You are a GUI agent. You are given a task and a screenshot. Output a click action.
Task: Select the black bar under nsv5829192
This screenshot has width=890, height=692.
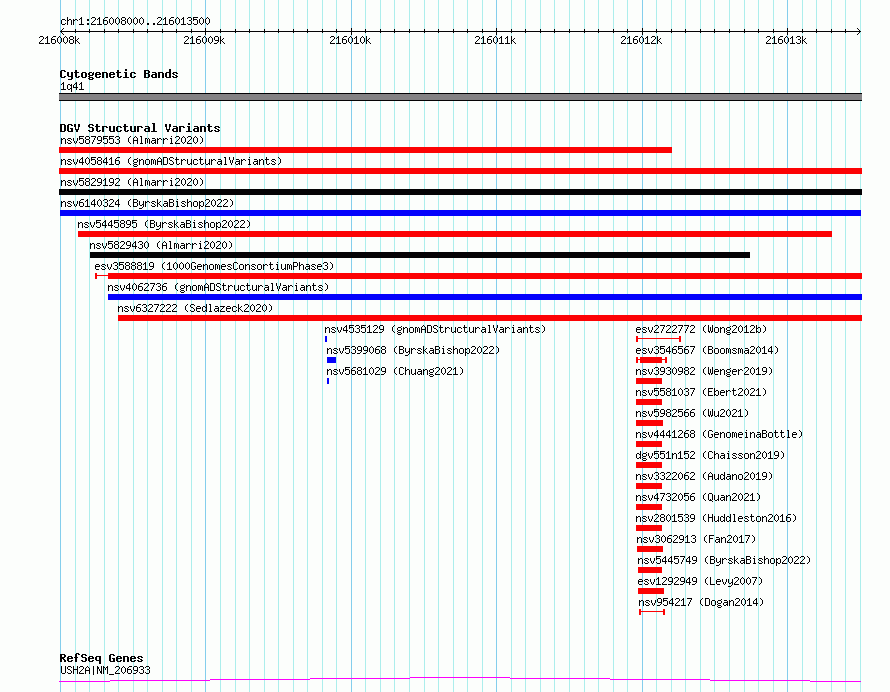tap(460, 192)
